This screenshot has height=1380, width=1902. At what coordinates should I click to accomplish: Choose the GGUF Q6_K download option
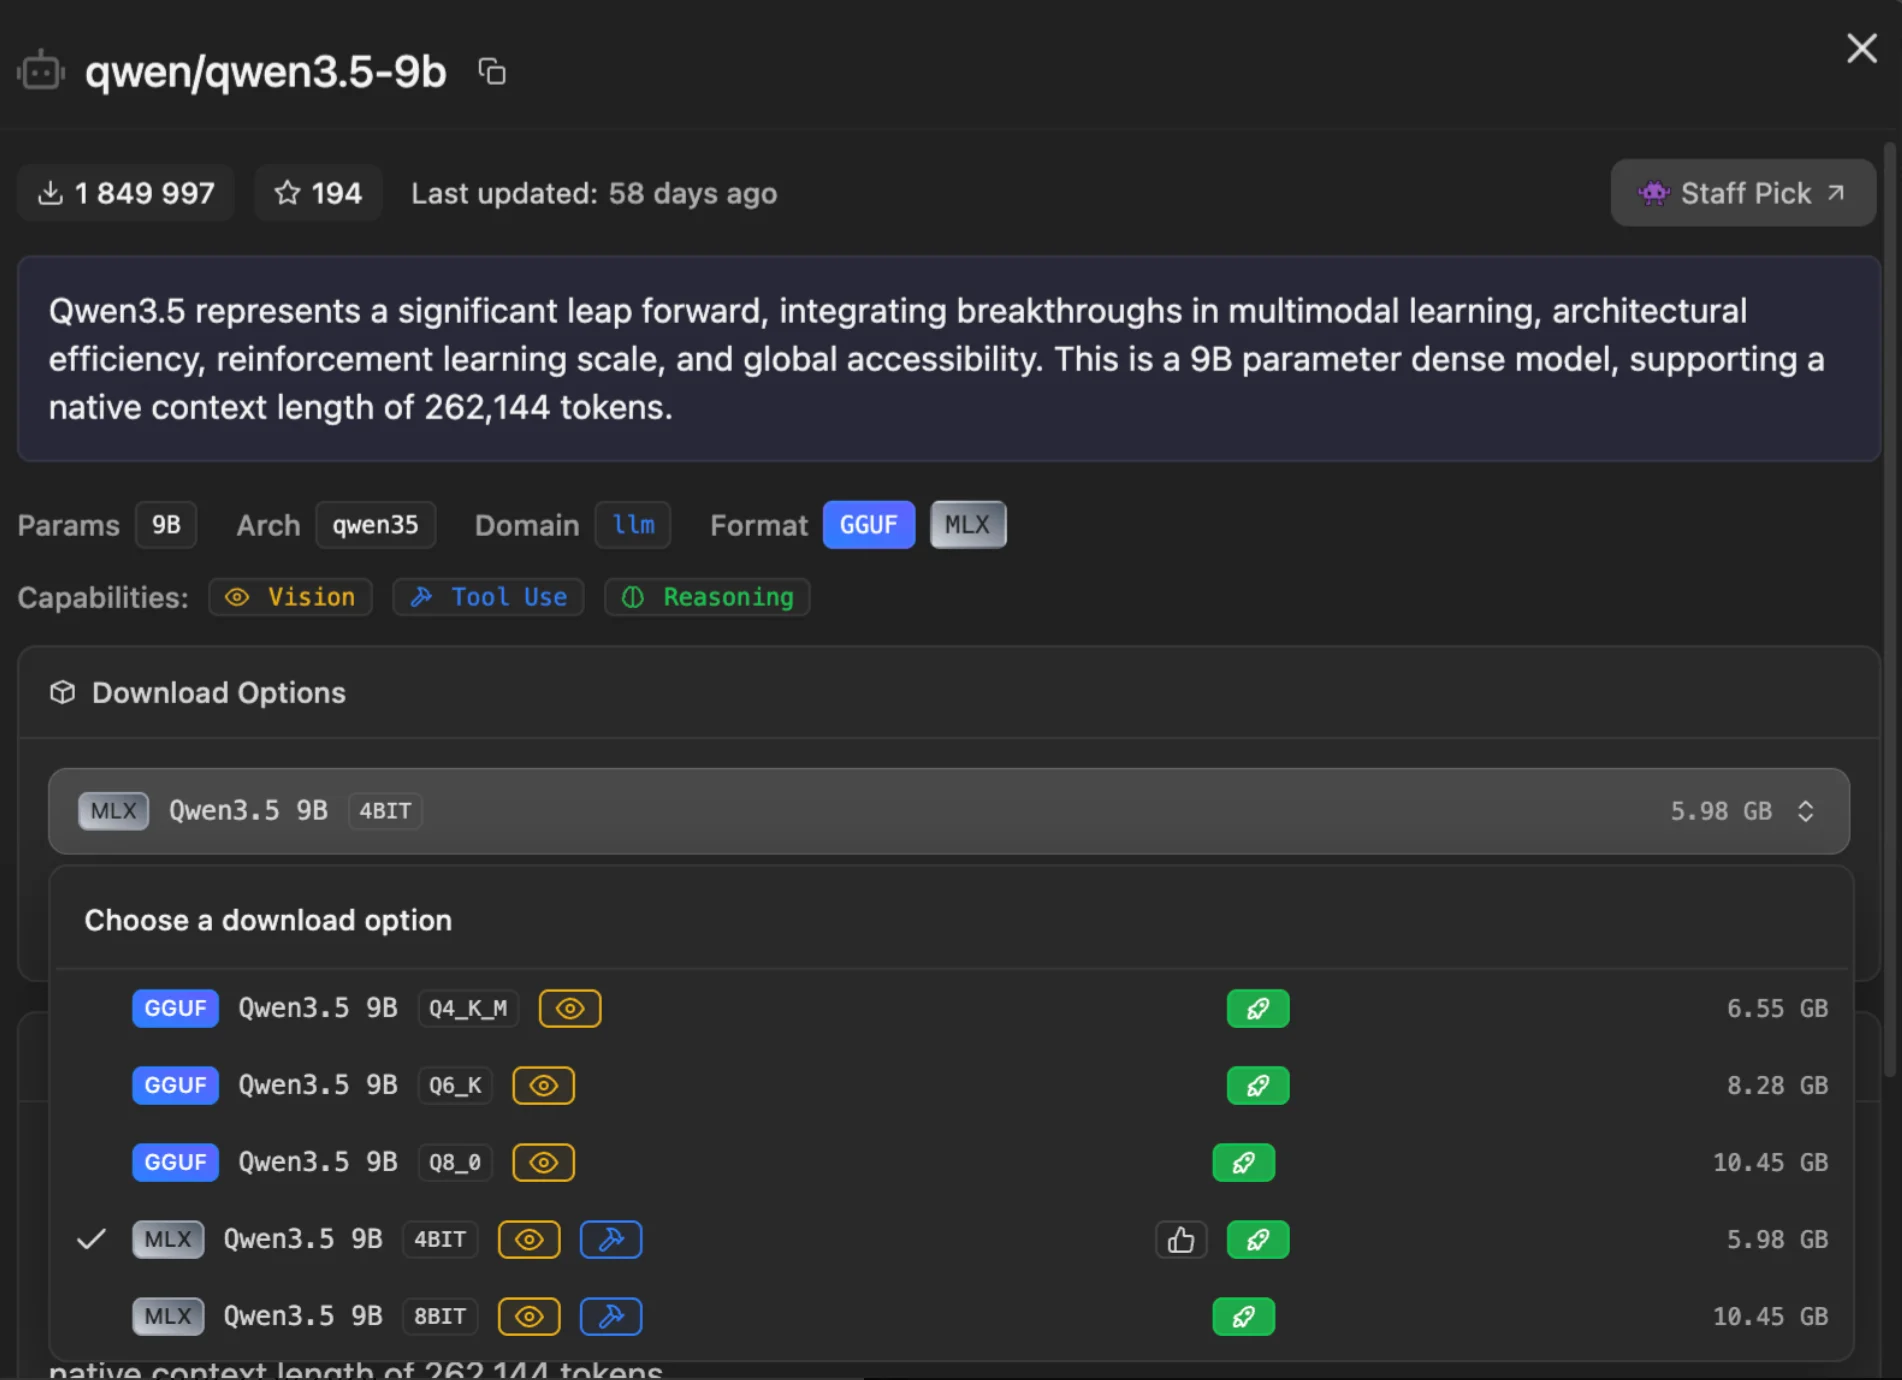pyautogui.click(x=954, y=1085)
